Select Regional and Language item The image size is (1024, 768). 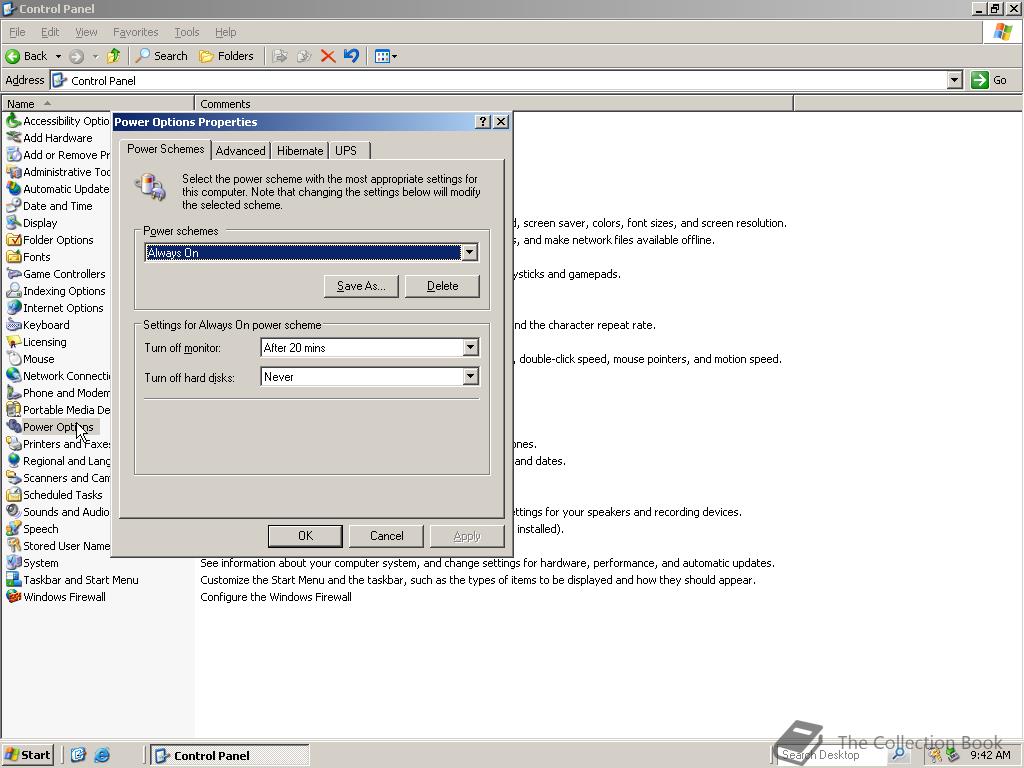coord(66,460)
